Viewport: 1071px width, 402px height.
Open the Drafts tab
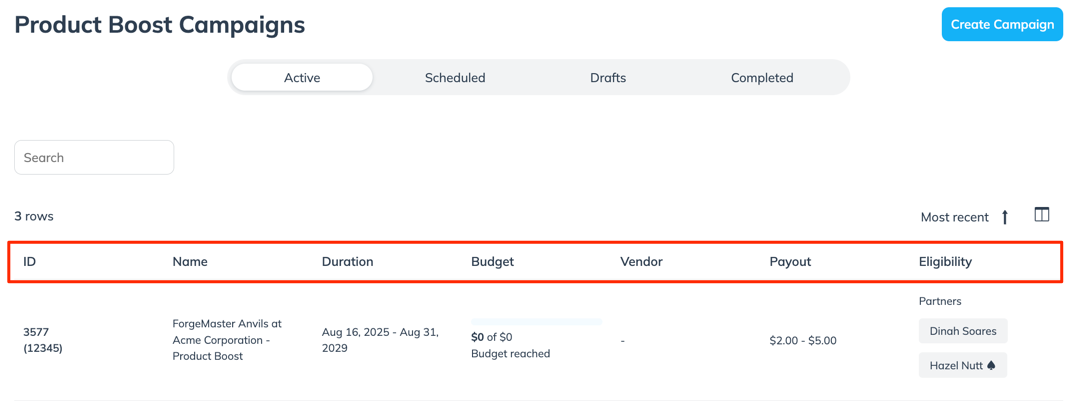pos(608,78)
